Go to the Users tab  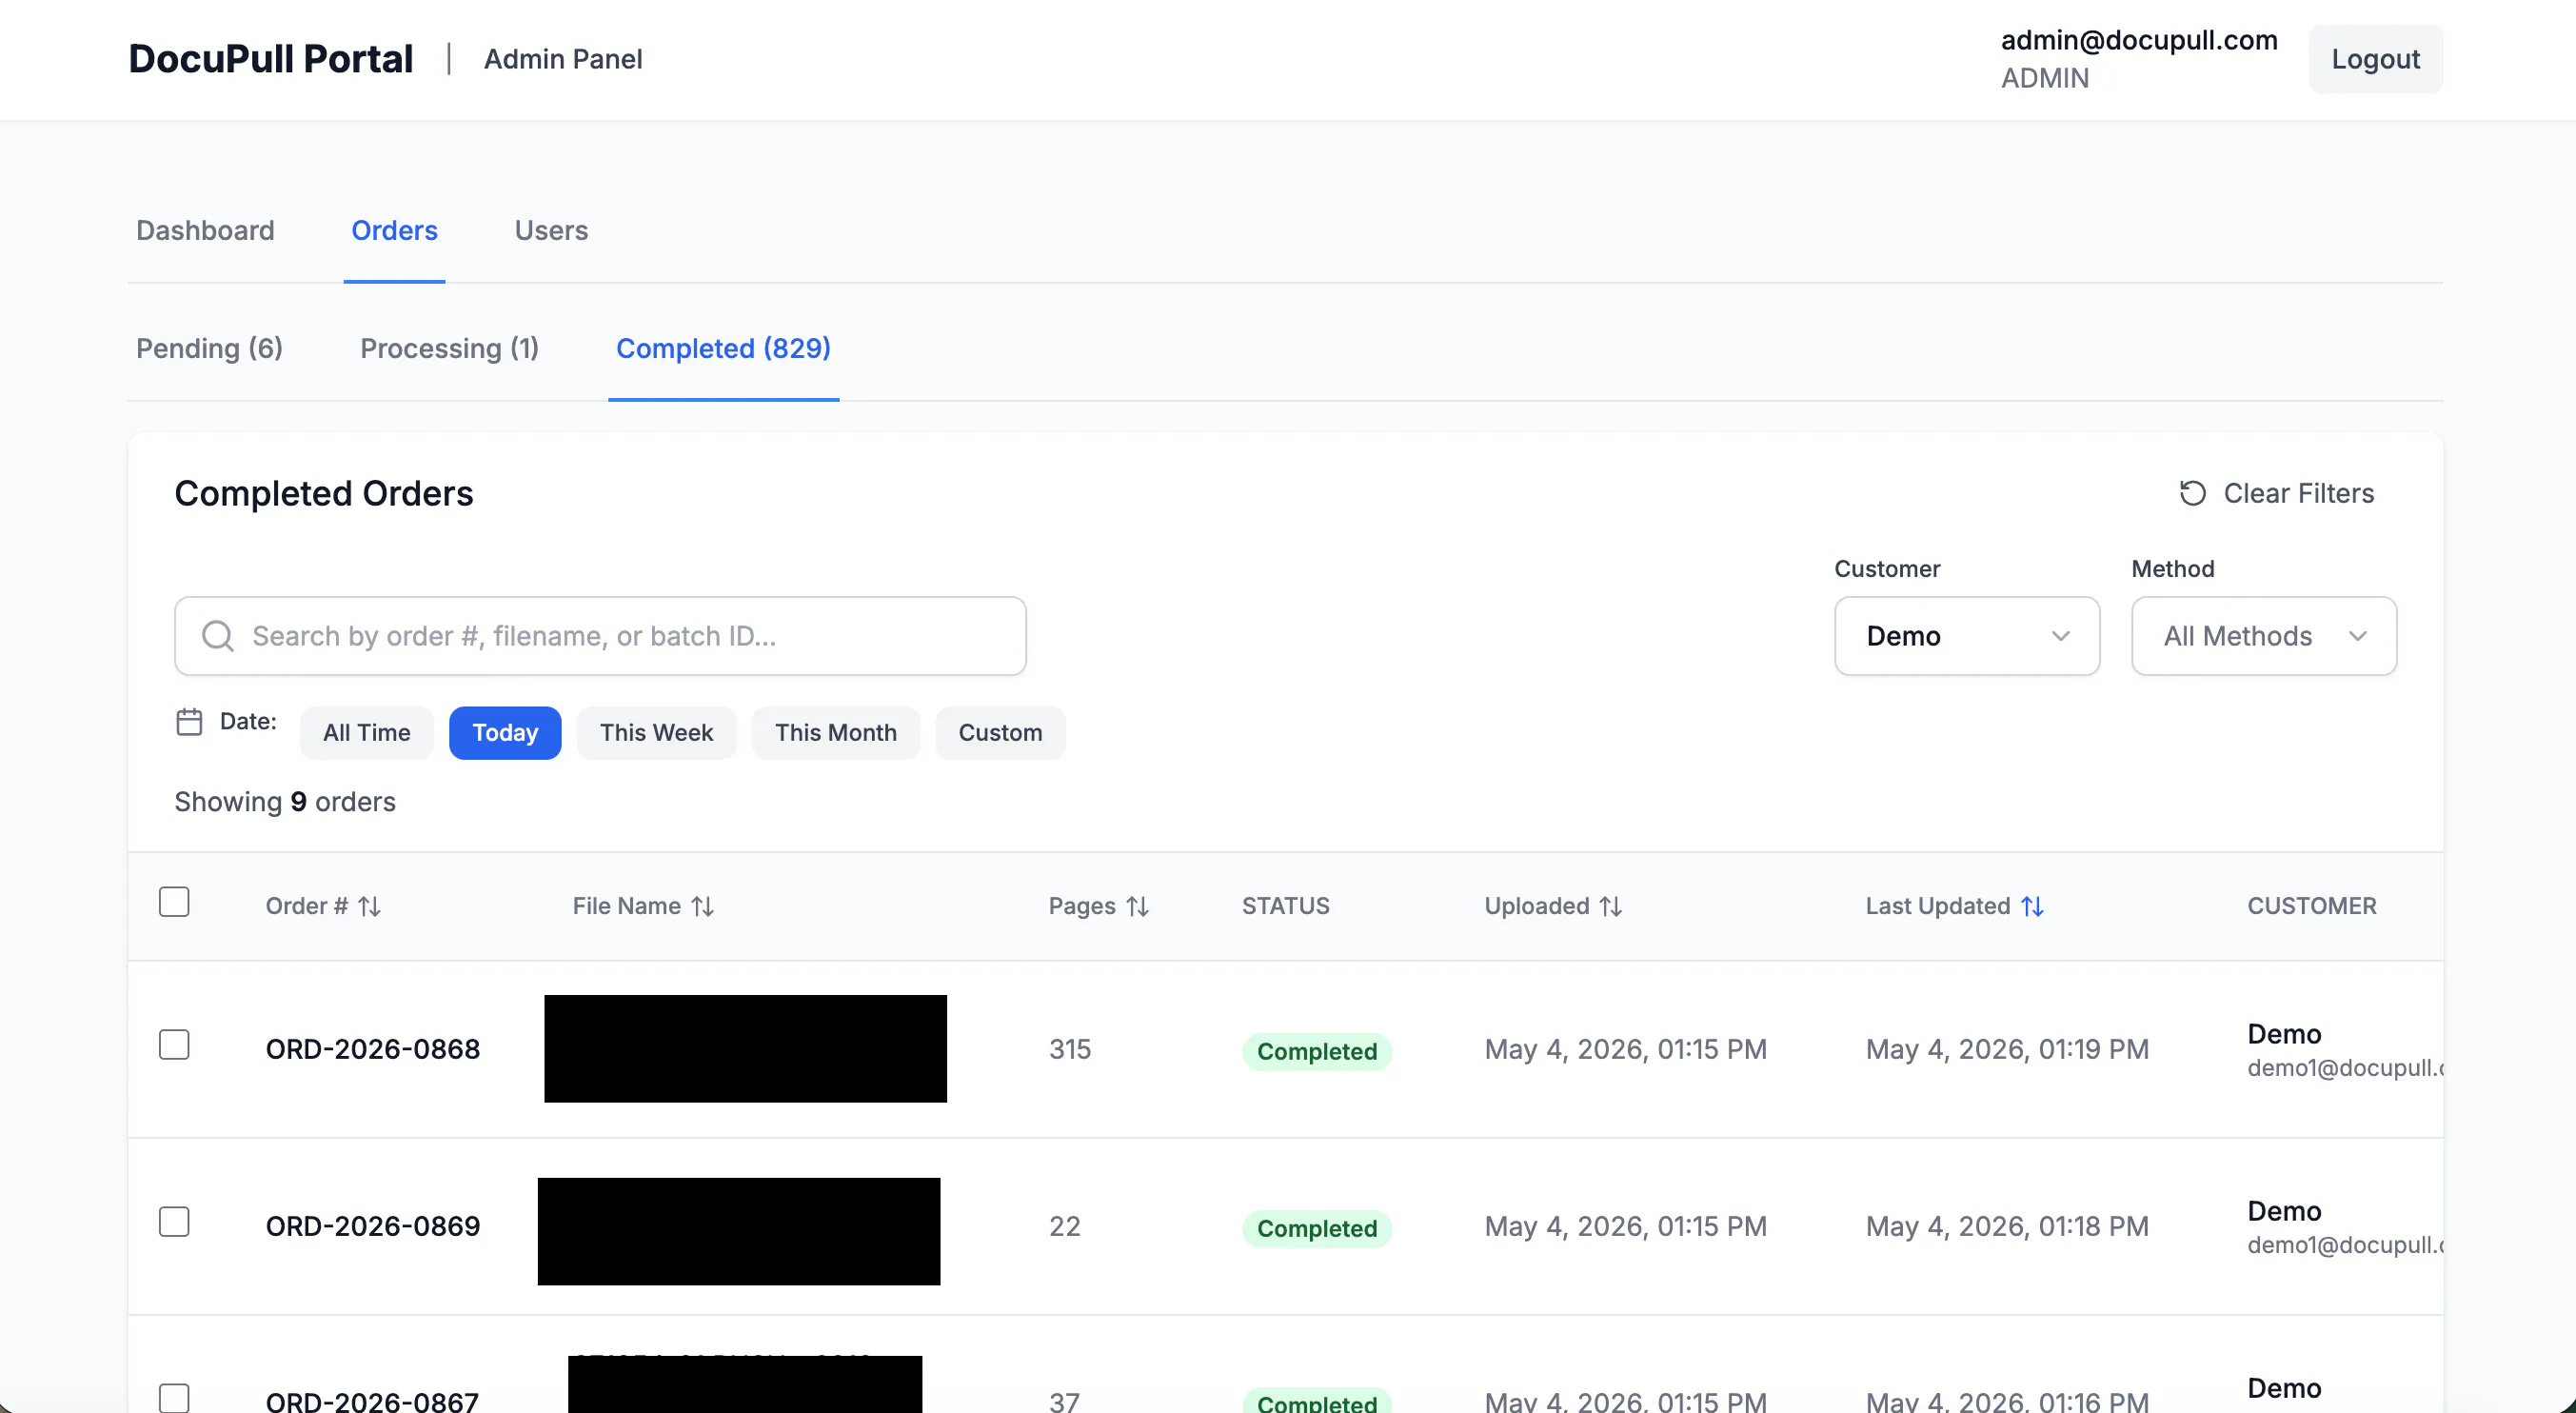click(x=551, y=231)
